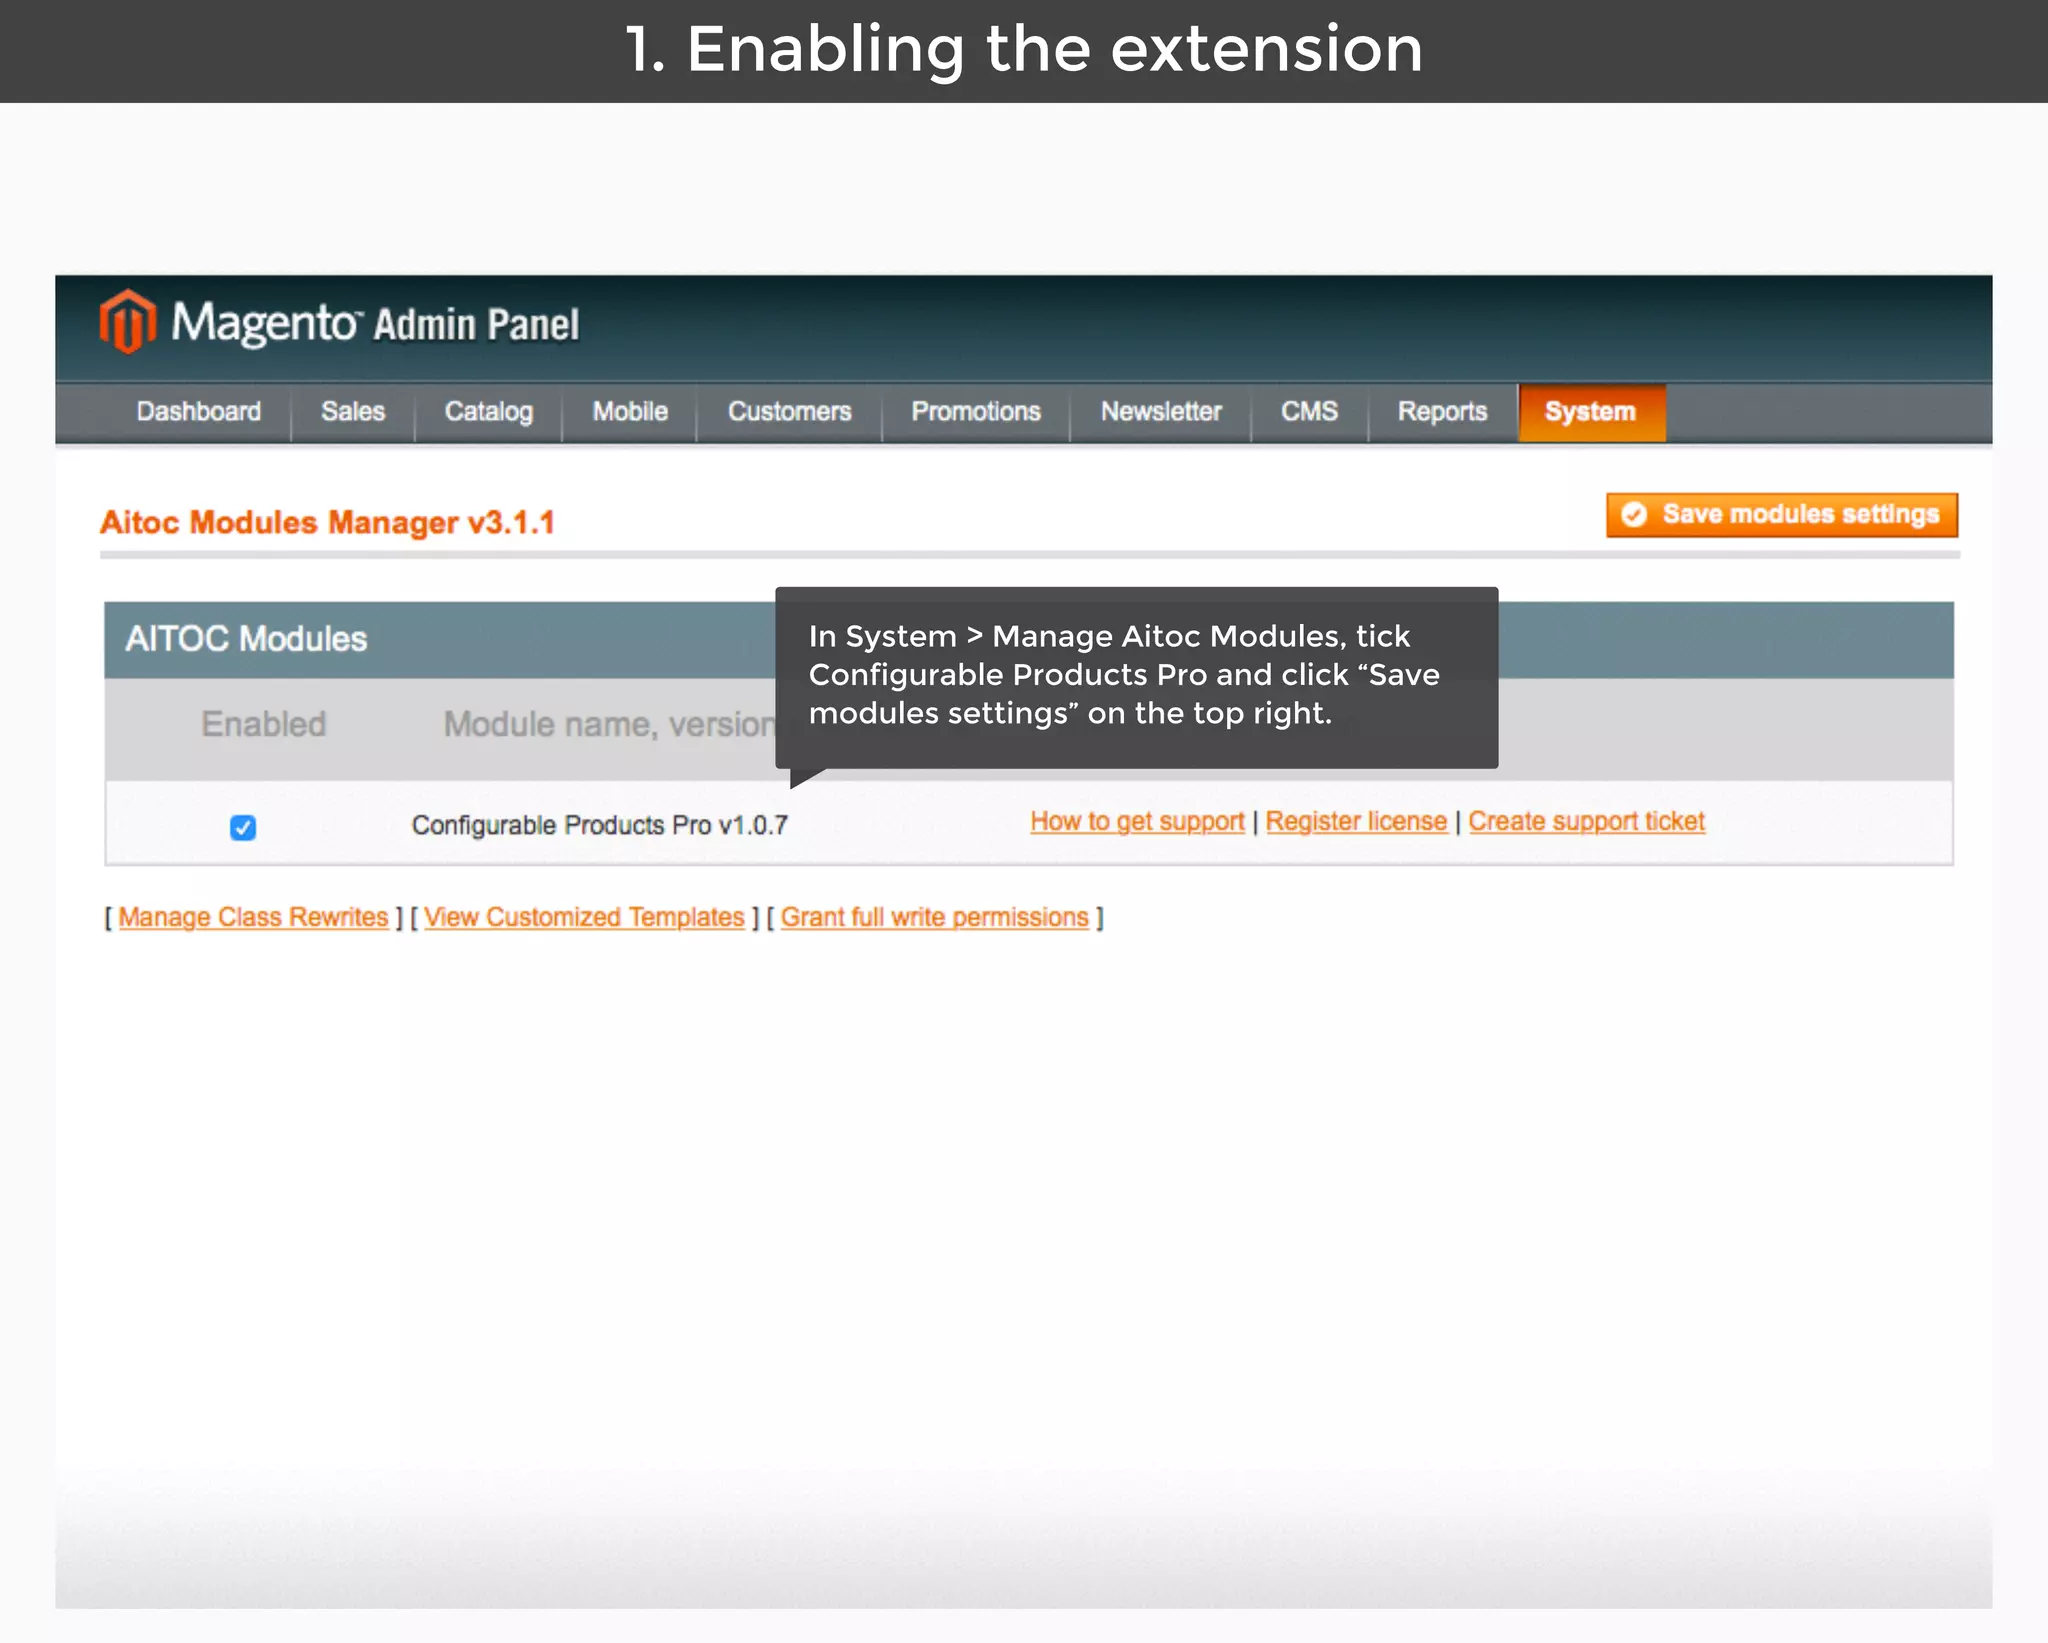
Task: Click the Magento logo icon
Action: tap(128, 321)
